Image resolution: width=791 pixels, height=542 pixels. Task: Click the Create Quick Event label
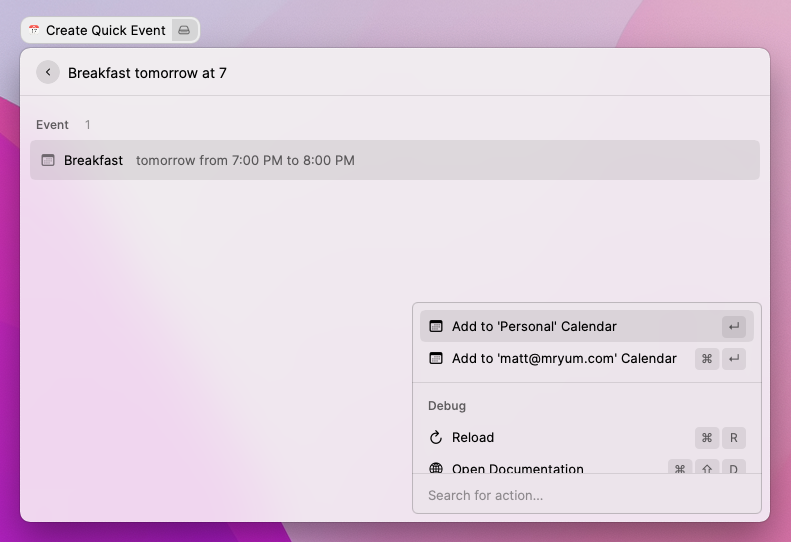(x=105, y=30)
